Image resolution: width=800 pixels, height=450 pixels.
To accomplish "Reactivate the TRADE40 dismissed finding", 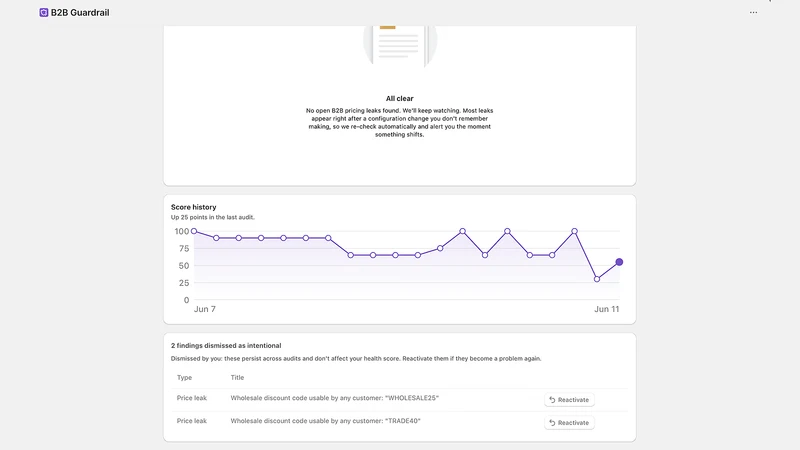I will (x=569, y=422).
